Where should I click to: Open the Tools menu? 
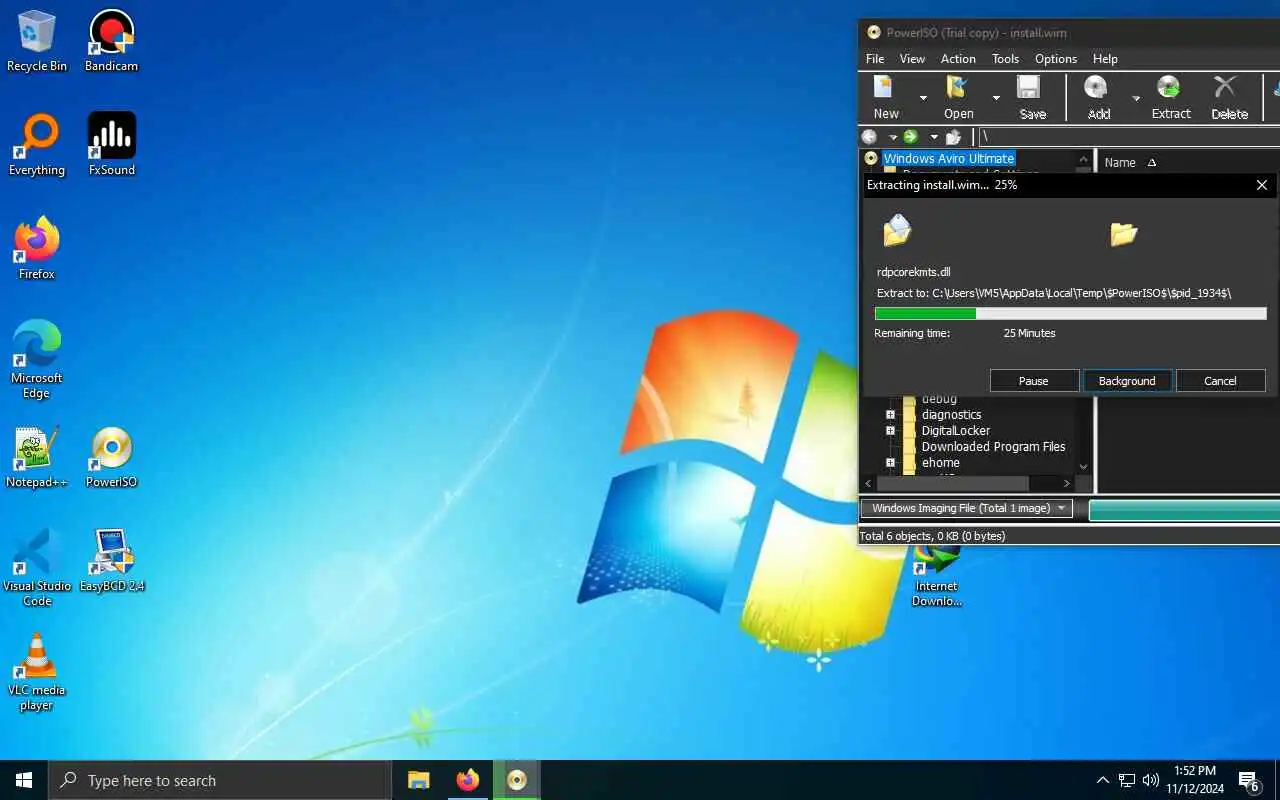point(1005,59)
